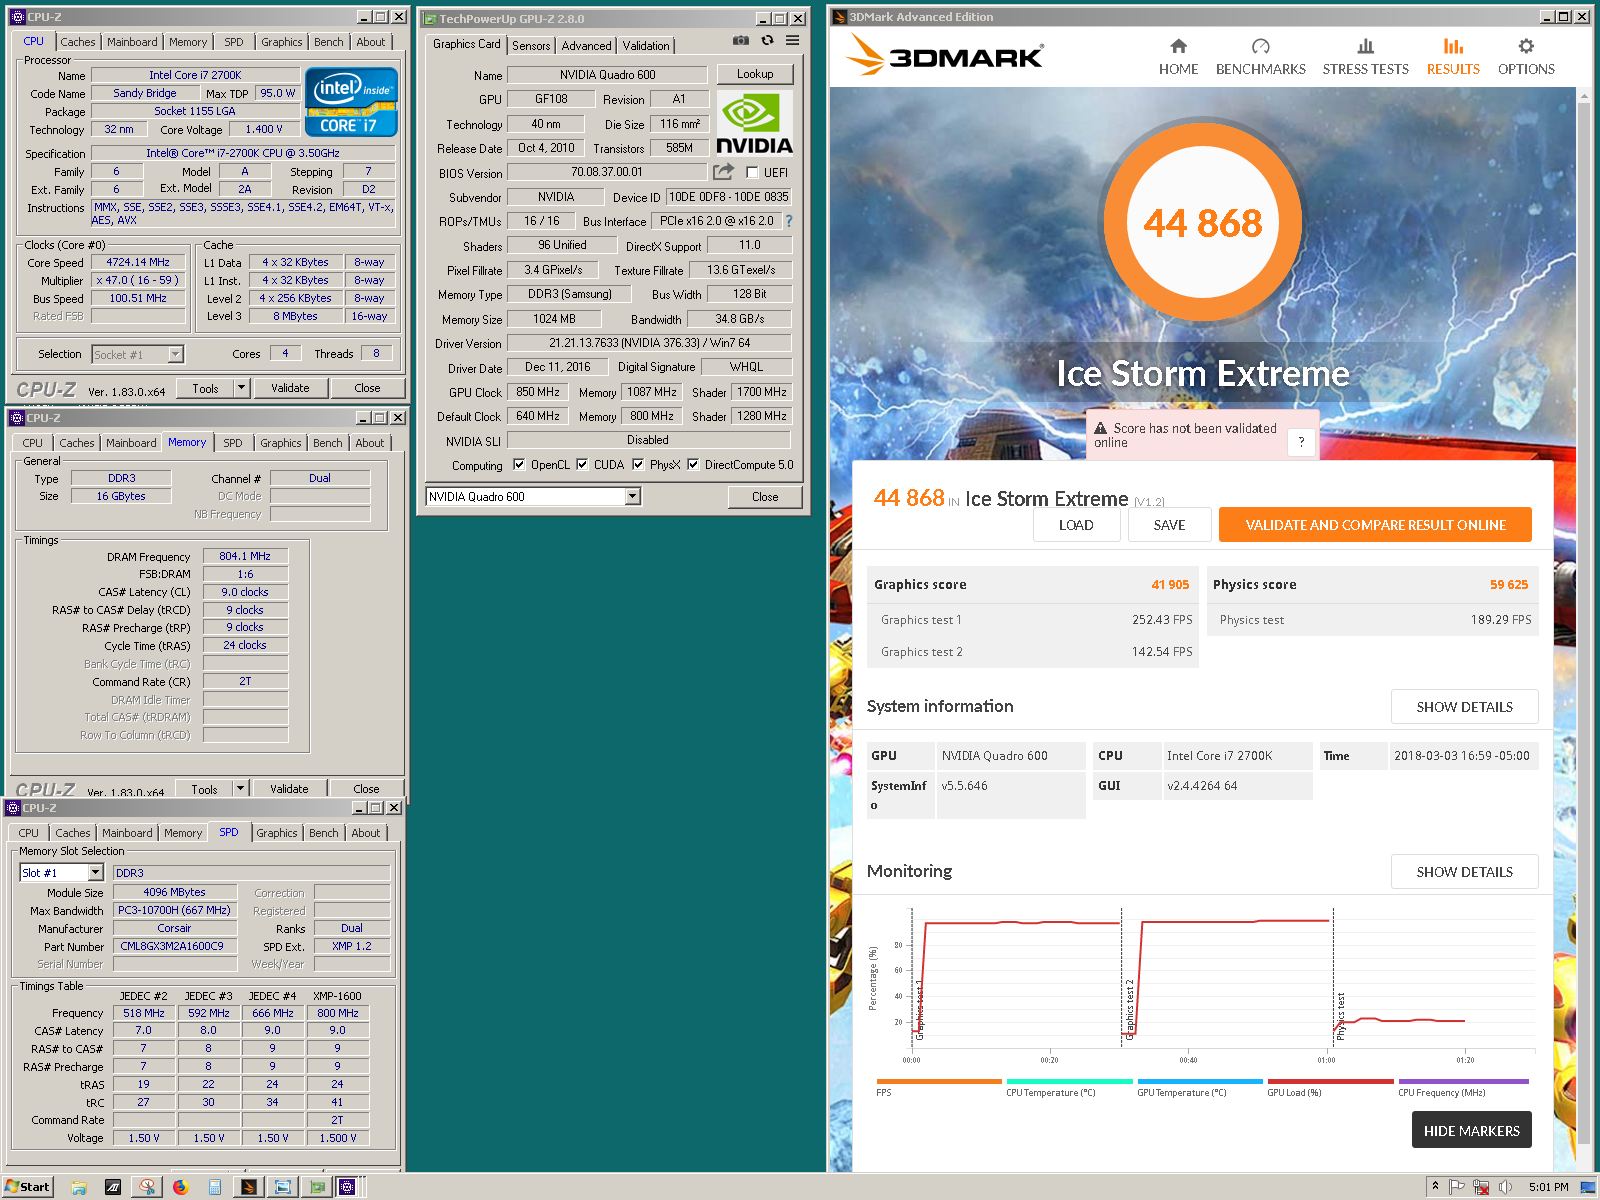Click Validate in the top CPU-Z window
This screenshot has width=1600, height=1200.
point(290,388)
